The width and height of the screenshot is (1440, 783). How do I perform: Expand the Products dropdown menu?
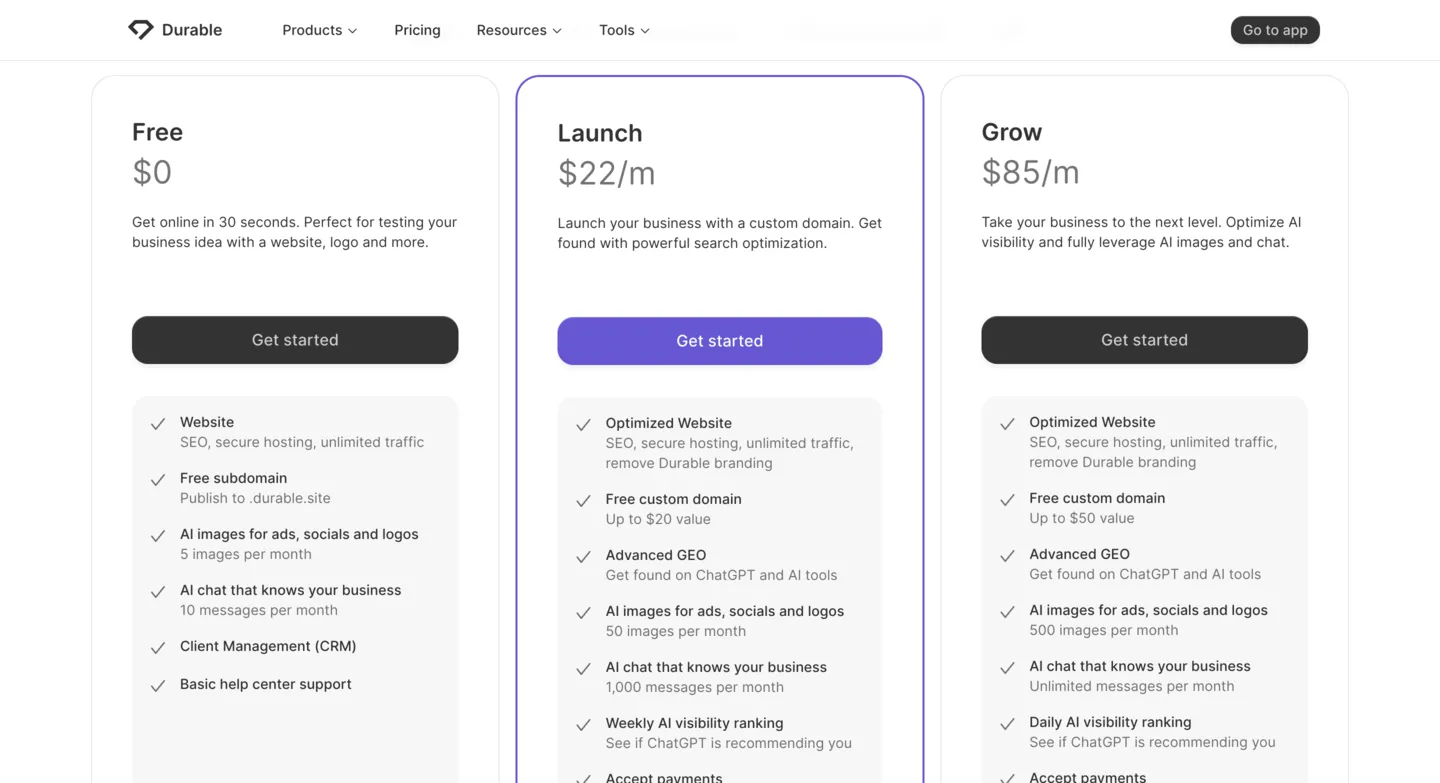[x=319, y=30]
